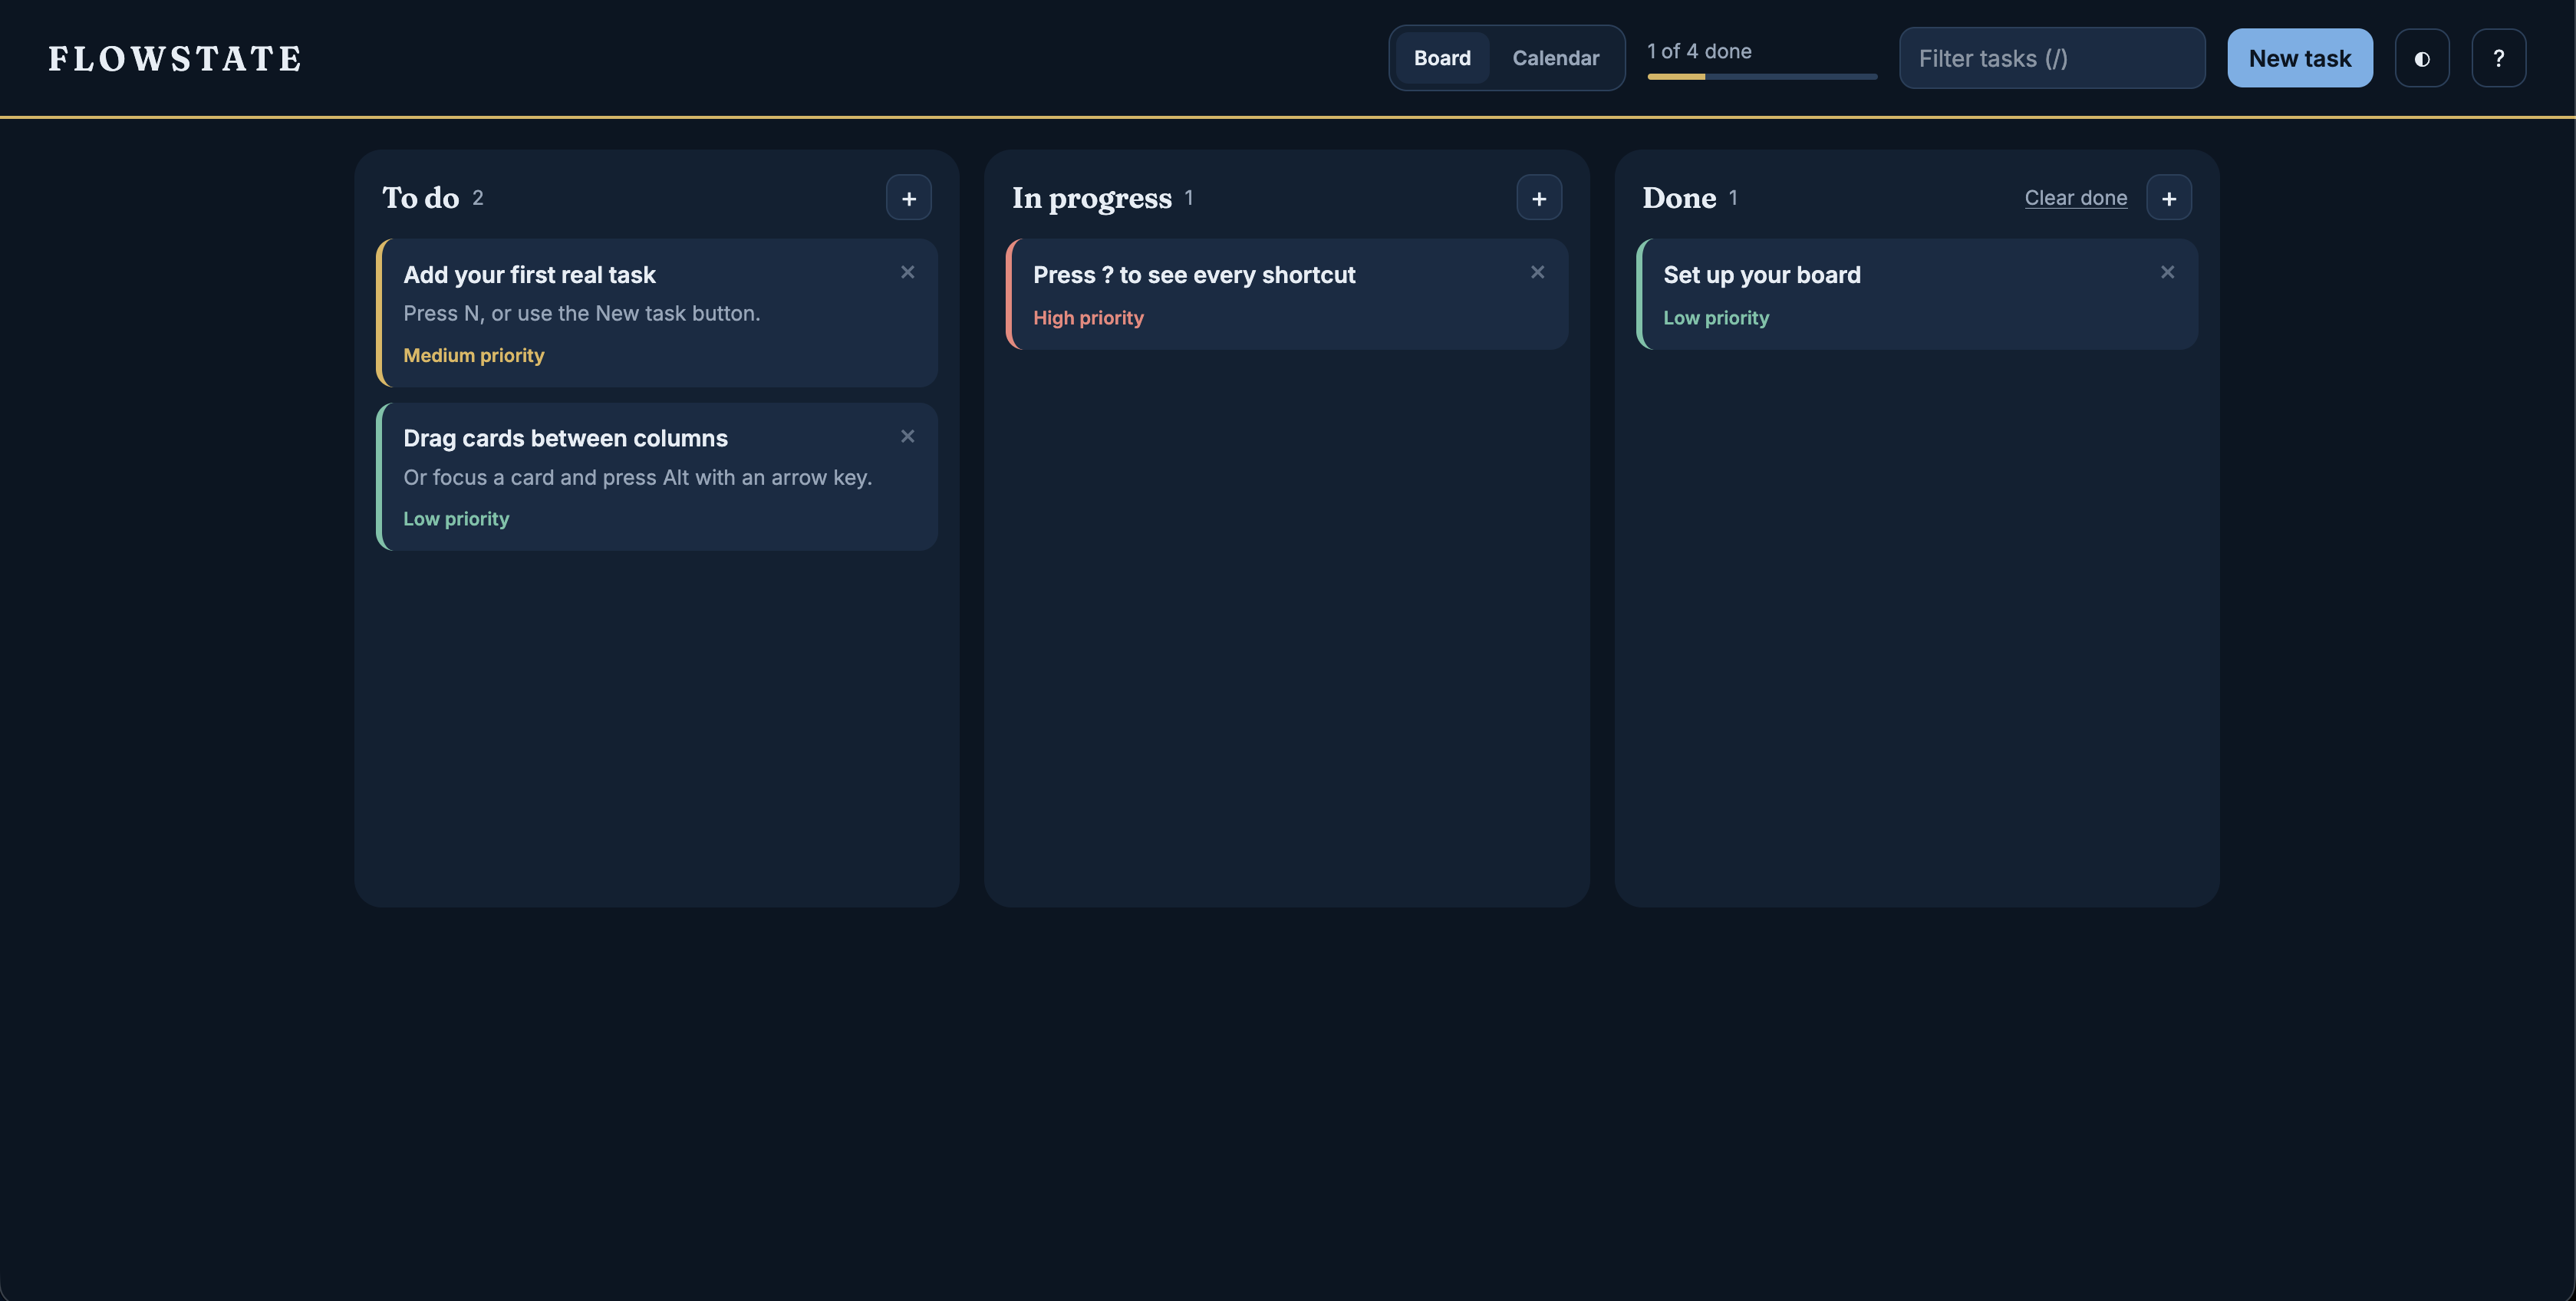Toggle the light/dark theme

(2422, 58)
